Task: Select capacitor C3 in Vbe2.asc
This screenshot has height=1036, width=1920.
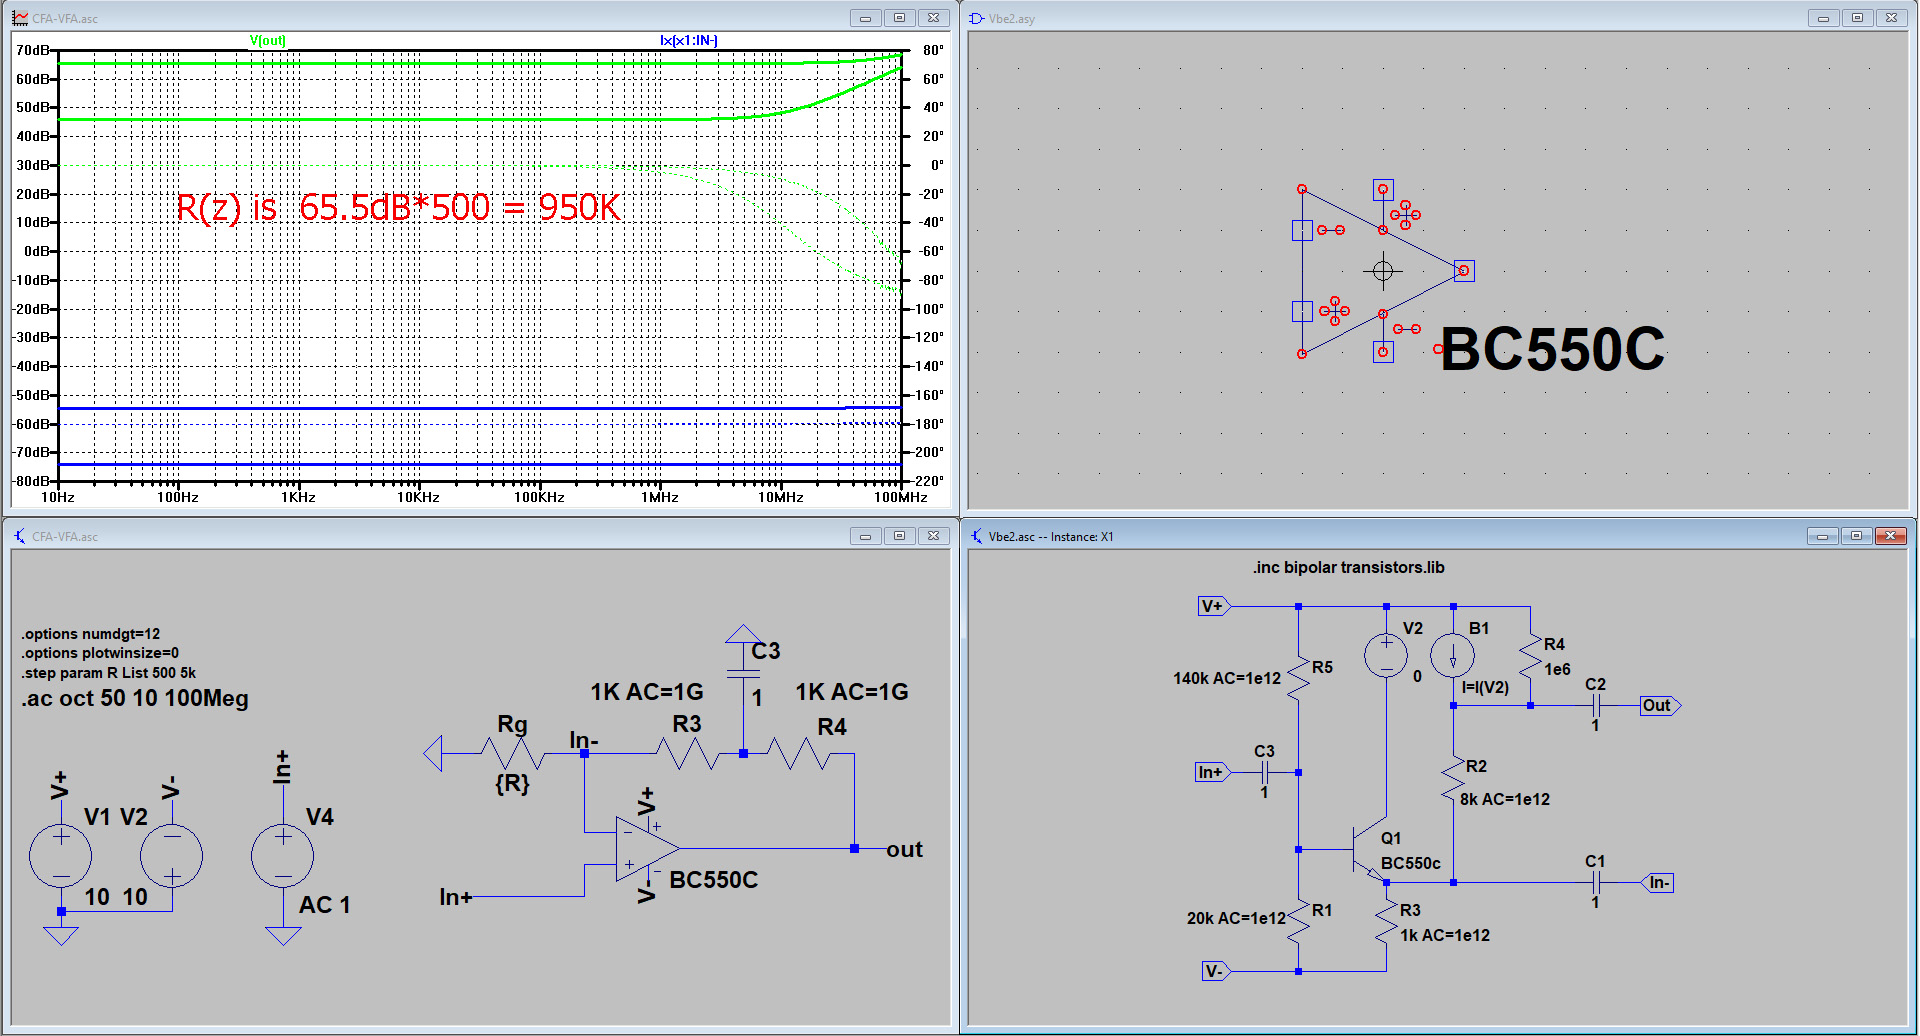Action: click(x=1265, y=772)
